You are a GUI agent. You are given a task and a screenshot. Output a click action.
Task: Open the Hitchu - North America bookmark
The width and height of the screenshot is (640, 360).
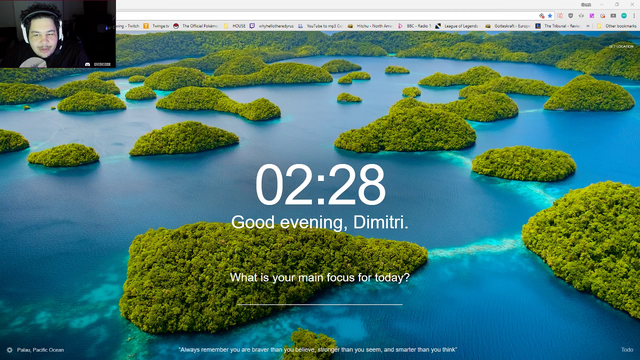pyautogui.click(x=370, y=26)
